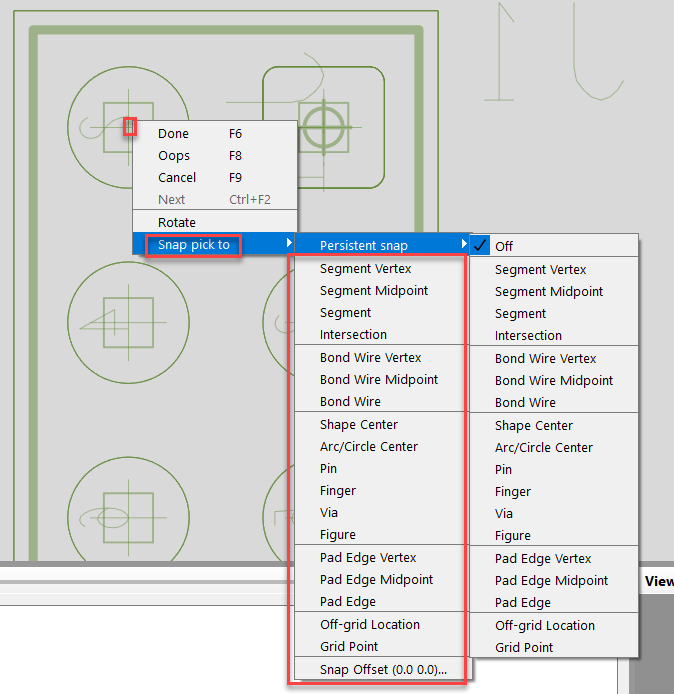
Task: Choose Done in the context menu
Action: tap(173, 133)
